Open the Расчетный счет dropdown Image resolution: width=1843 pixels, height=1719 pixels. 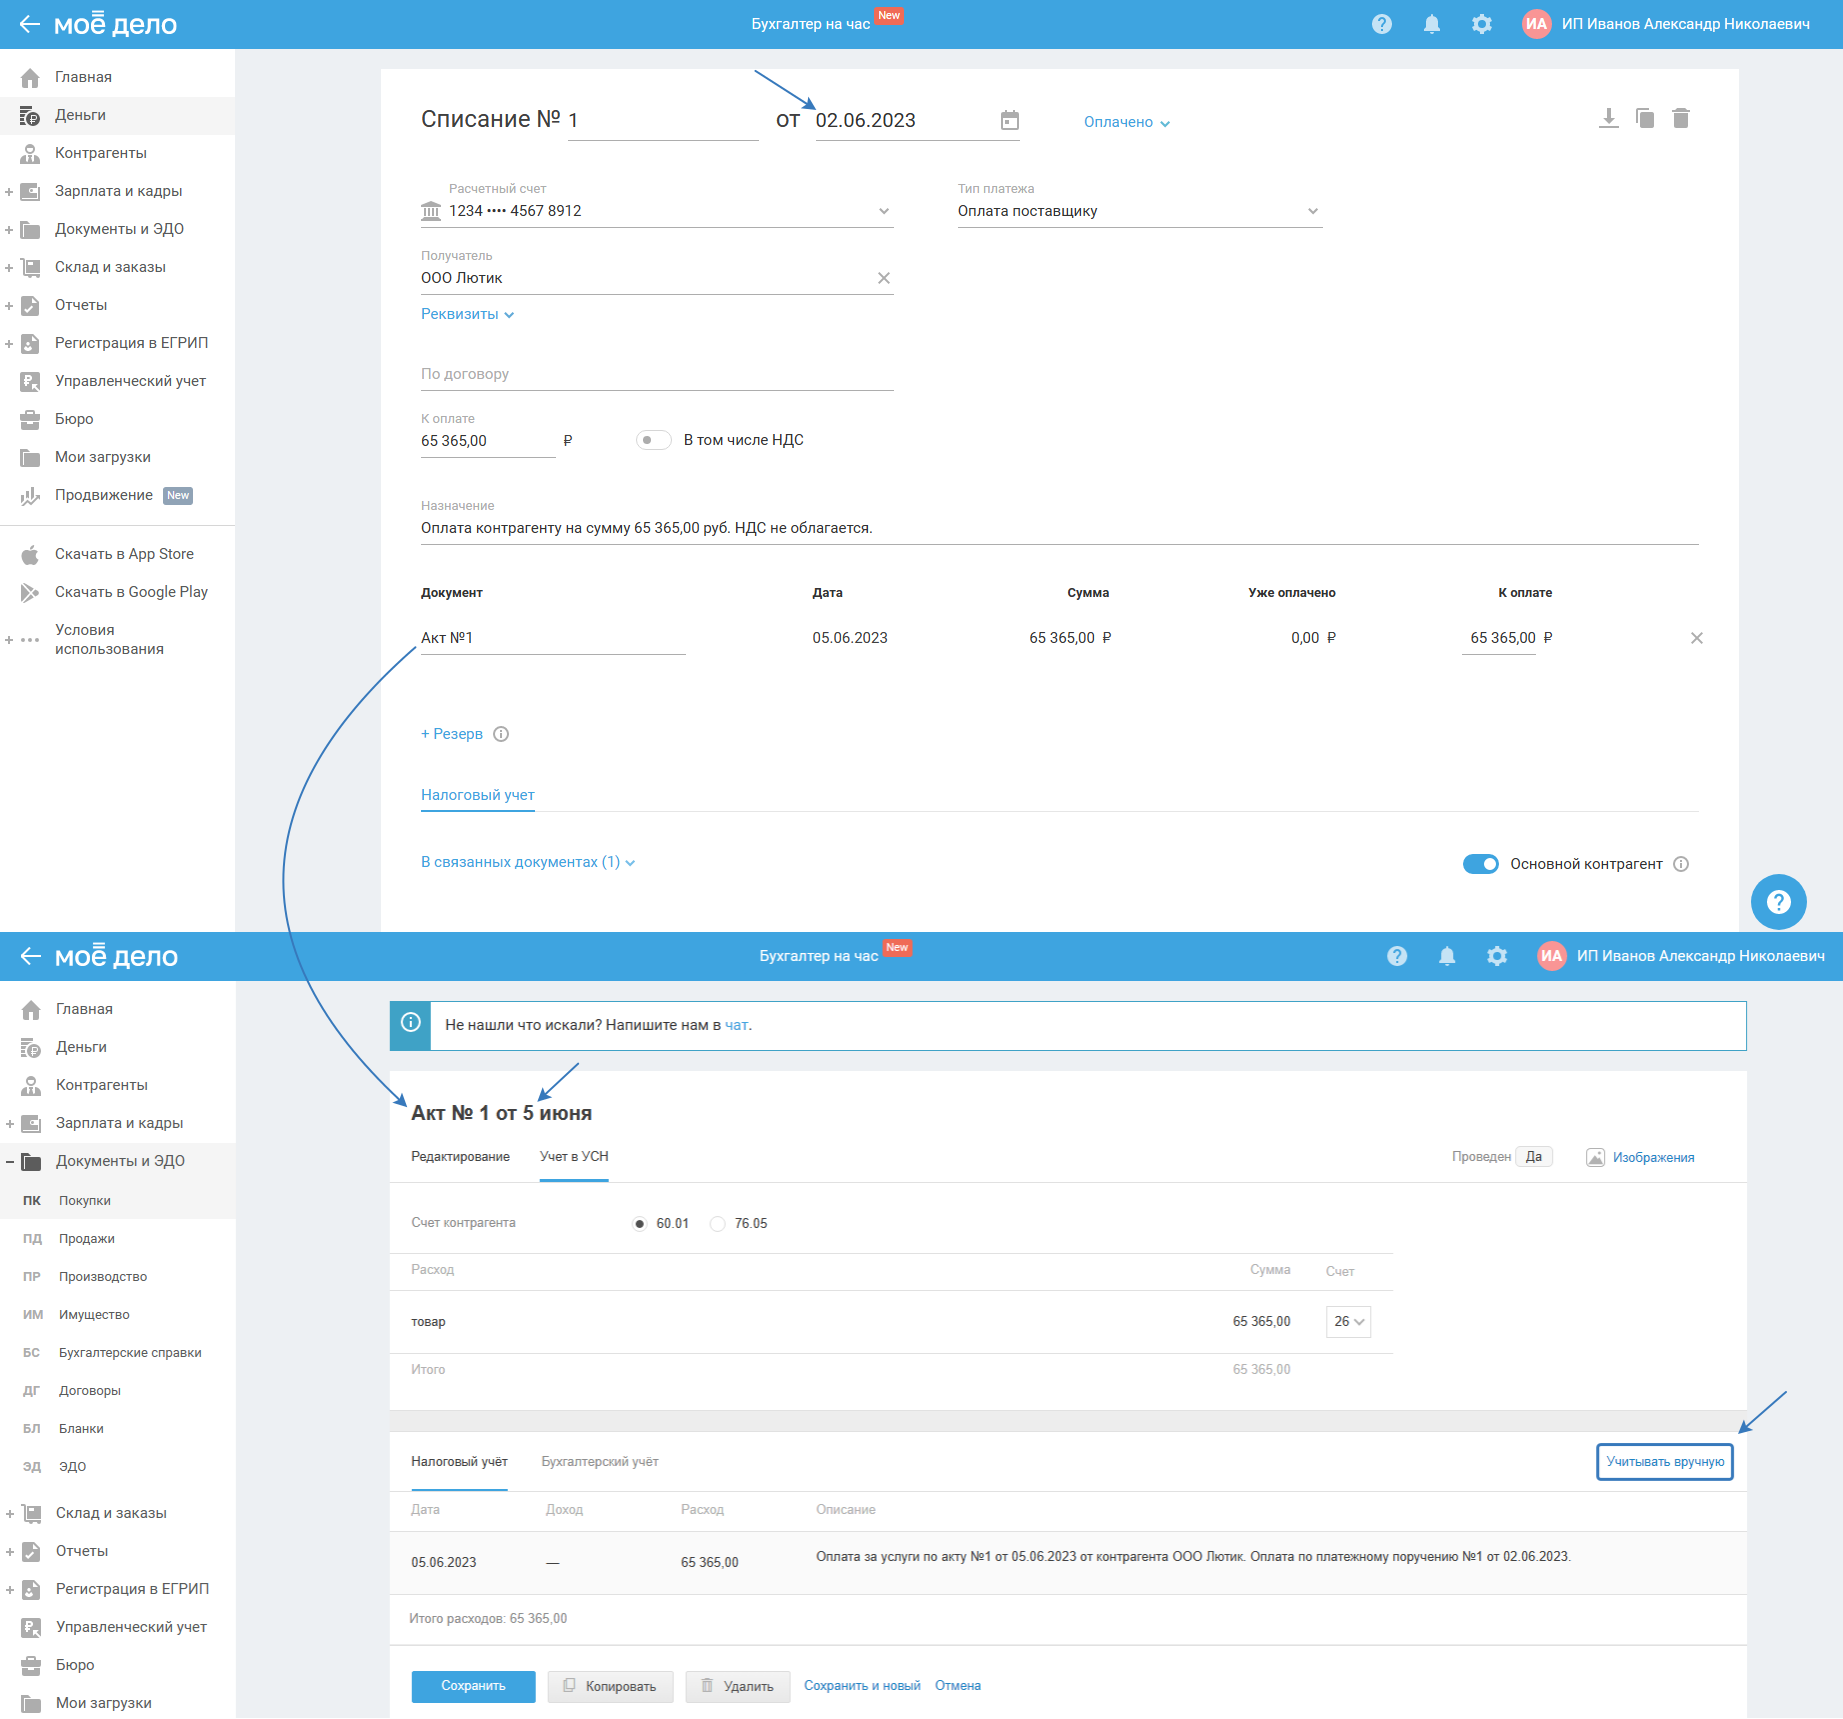click(x=657, y=211)
